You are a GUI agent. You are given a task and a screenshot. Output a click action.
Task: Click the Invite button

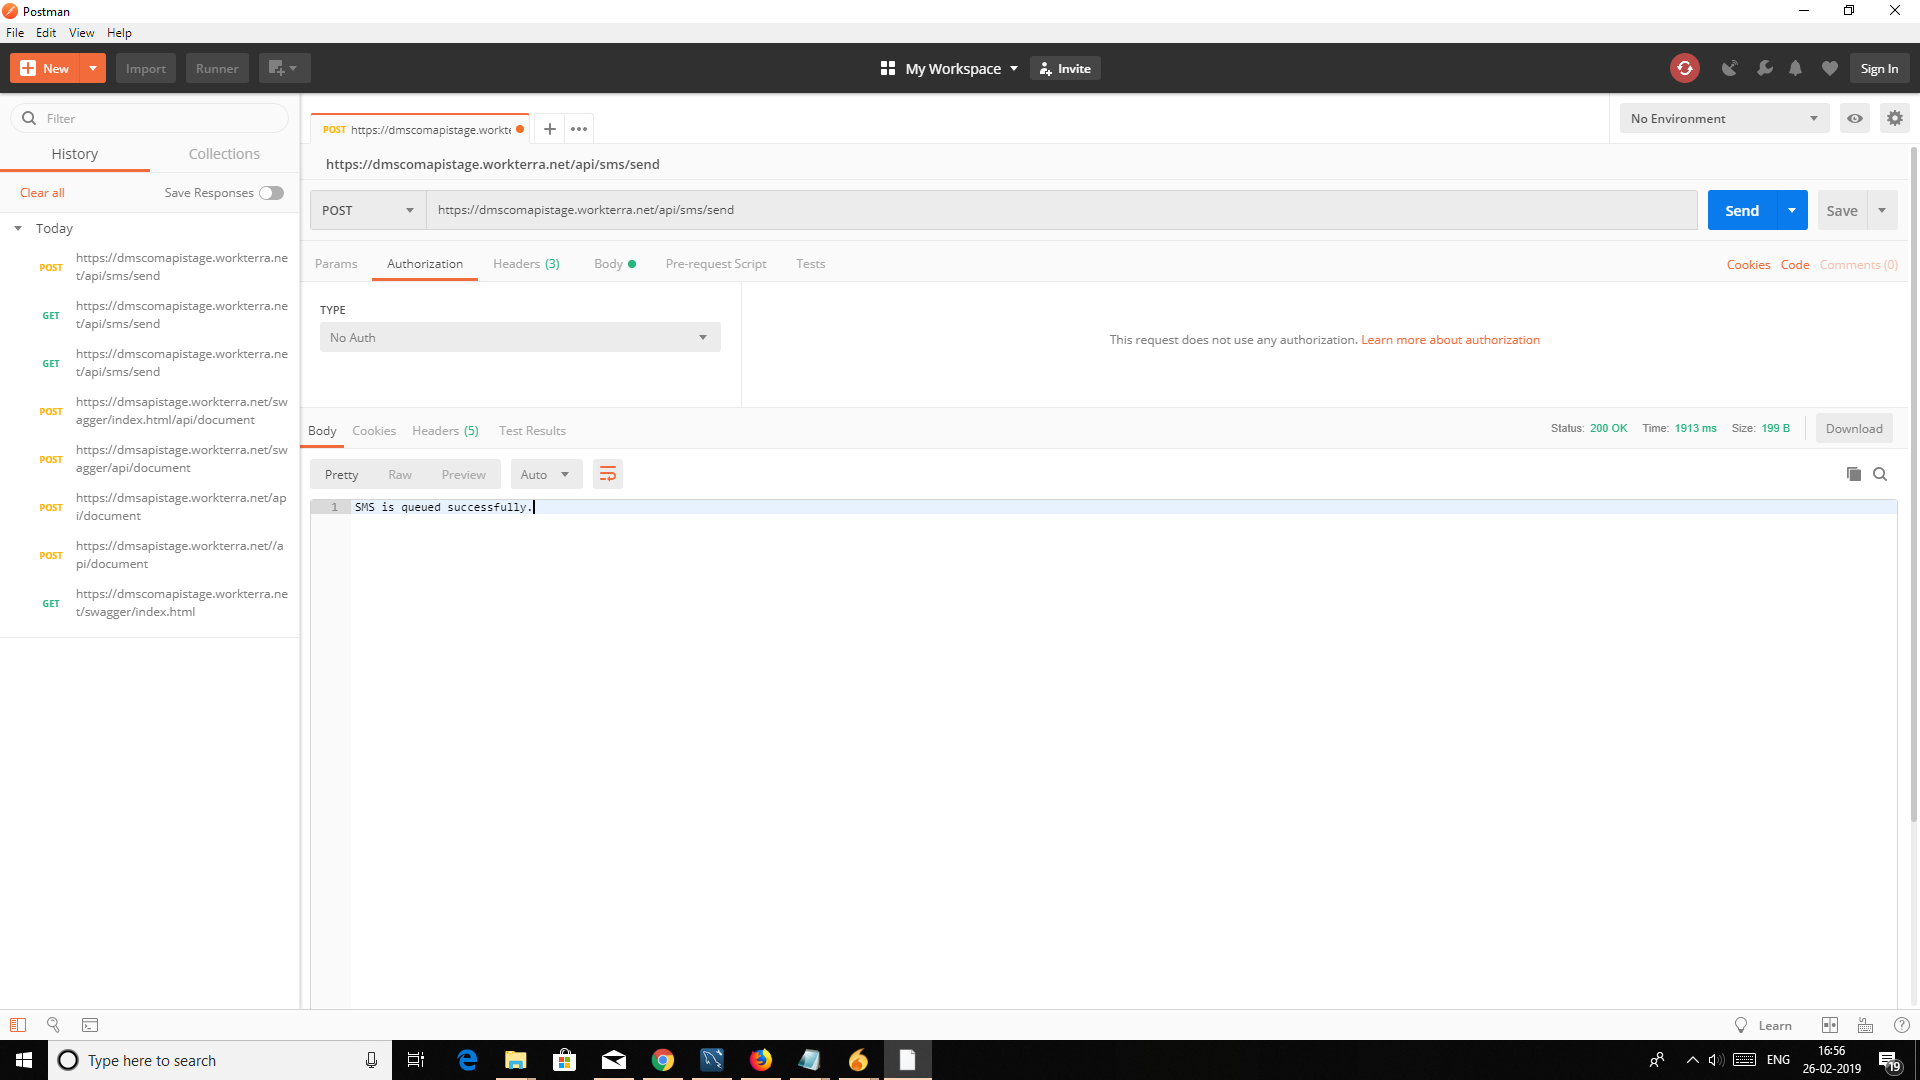pyautogui.click(x=1065, y=68)
